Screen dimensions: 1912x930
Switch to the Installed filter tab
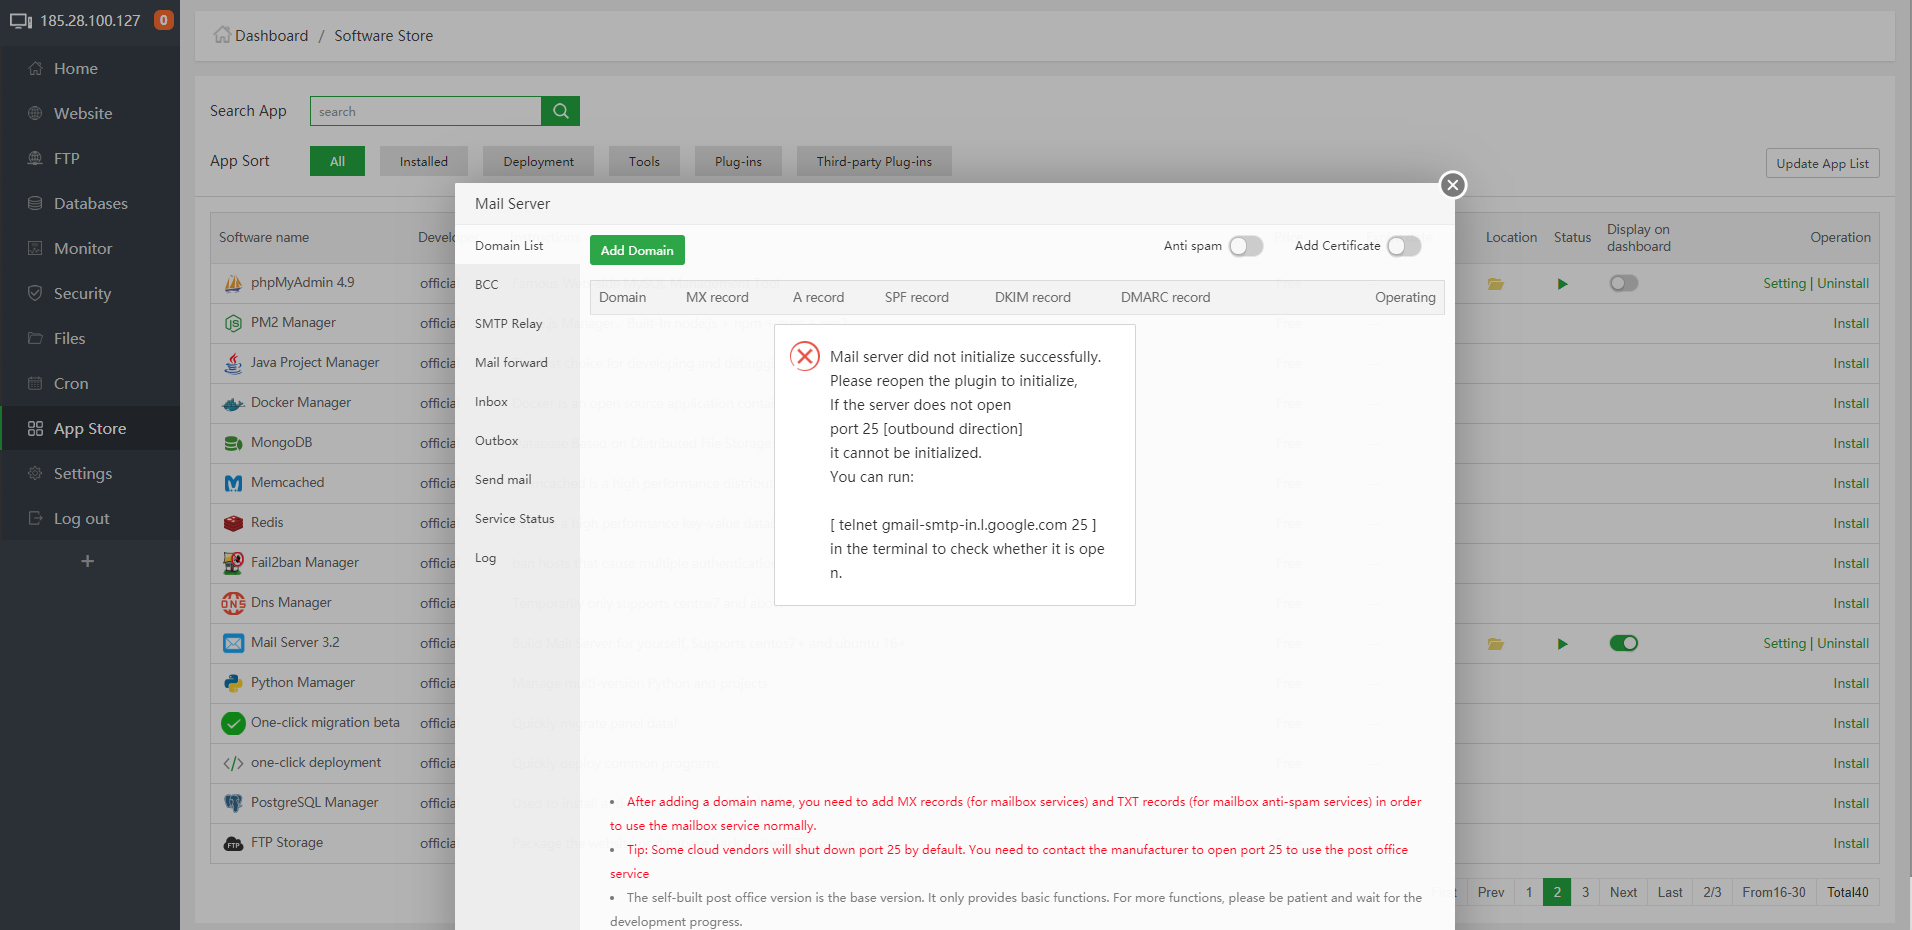tap(423, 160)
